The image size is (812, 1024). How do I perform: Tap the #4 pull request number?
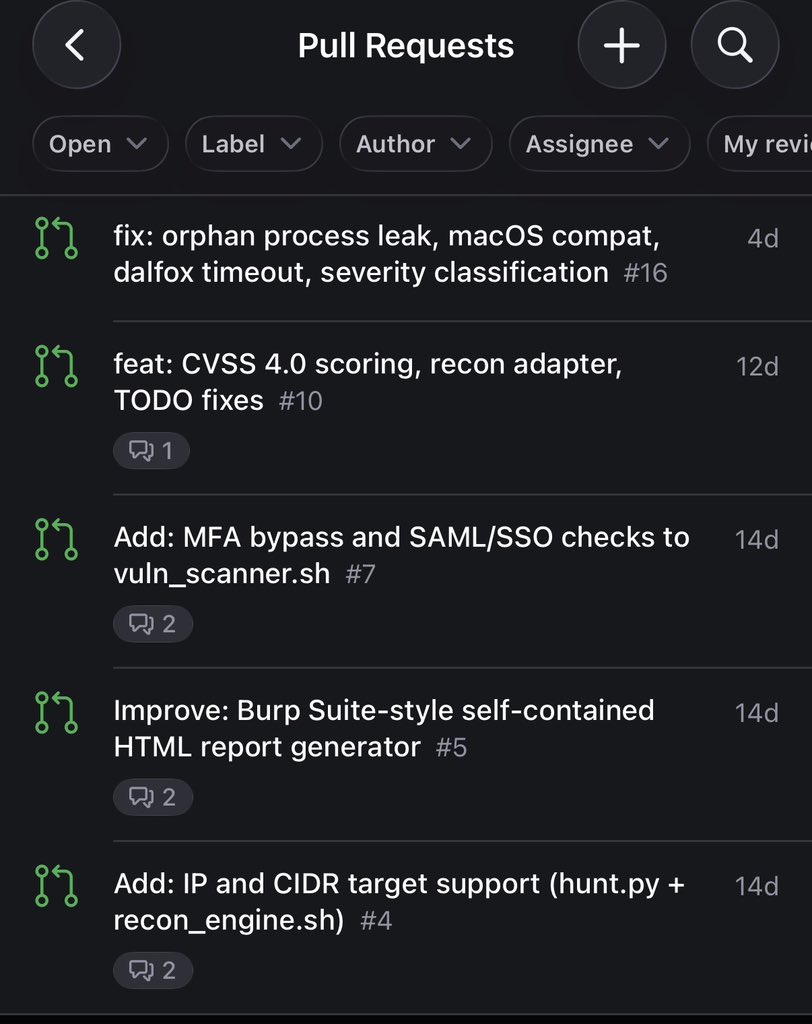(x=376, y=920)
